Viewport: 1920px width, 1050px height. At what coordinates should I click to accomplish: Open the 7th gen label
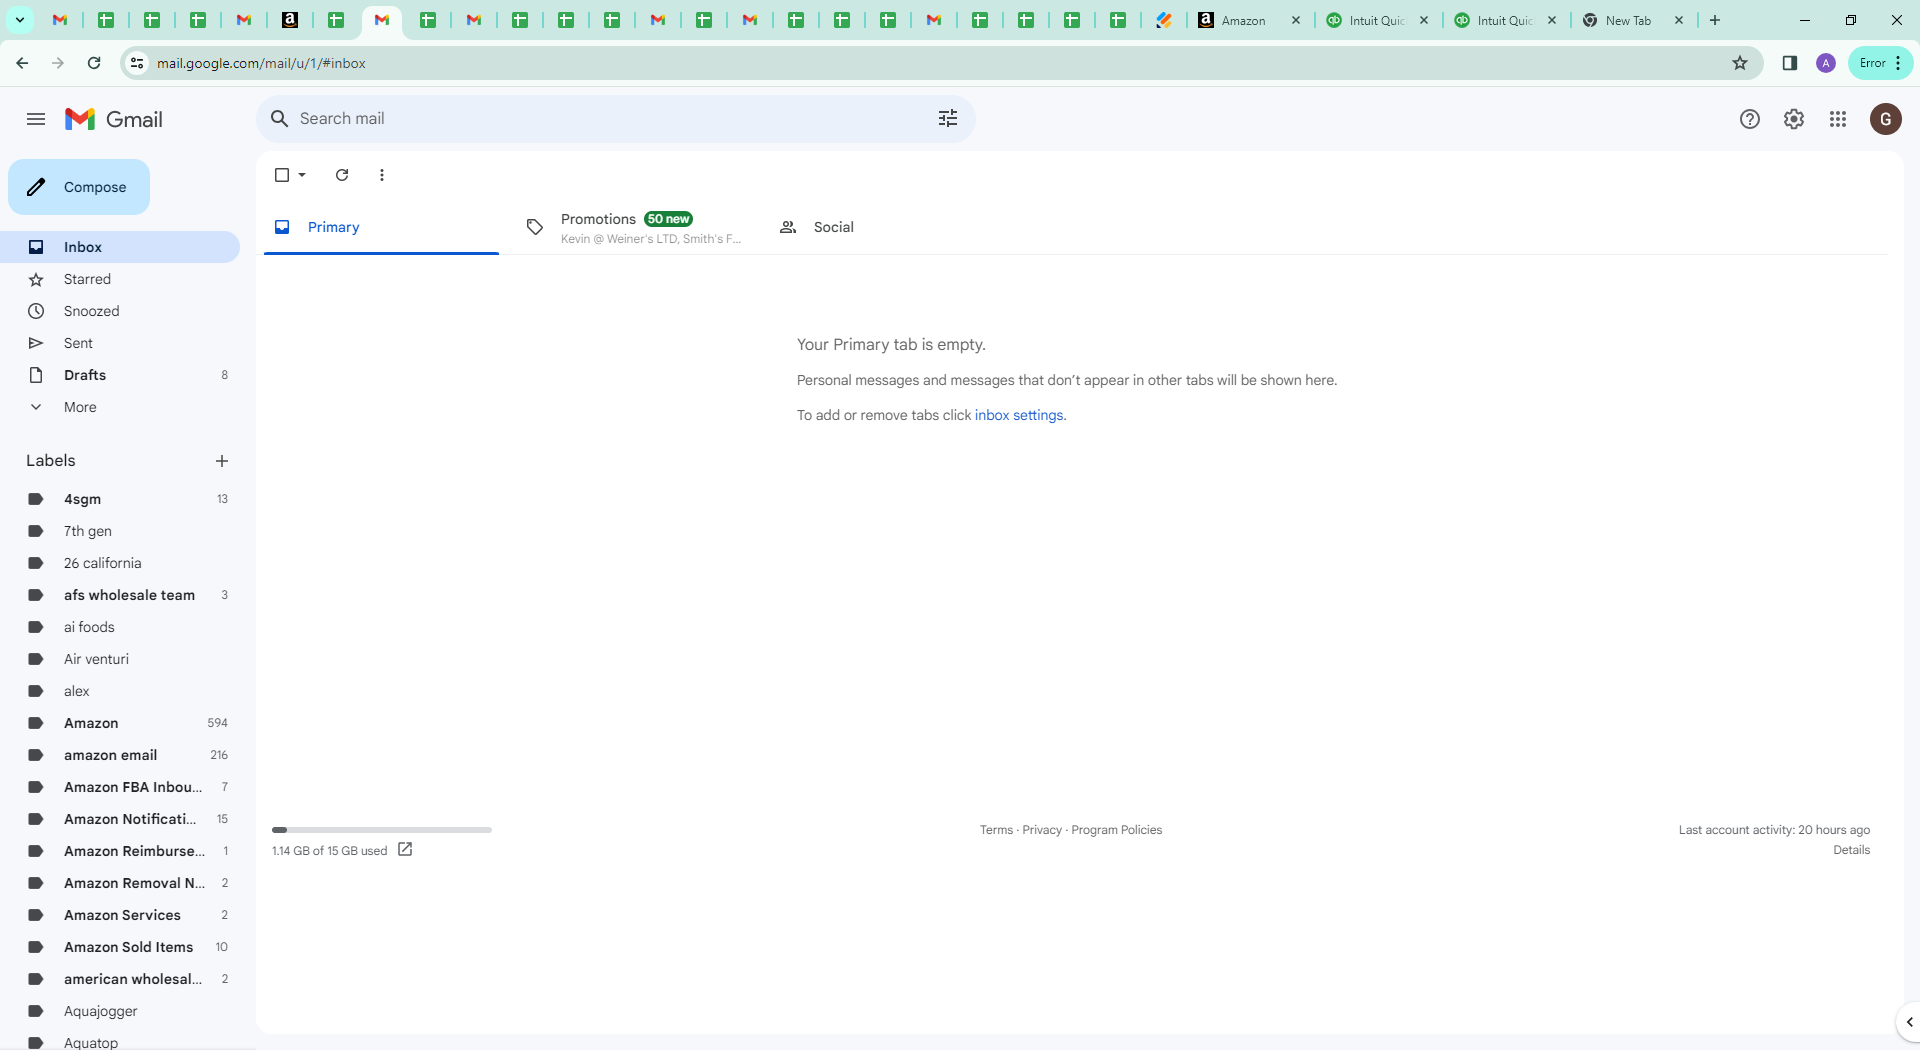point(120,531)
